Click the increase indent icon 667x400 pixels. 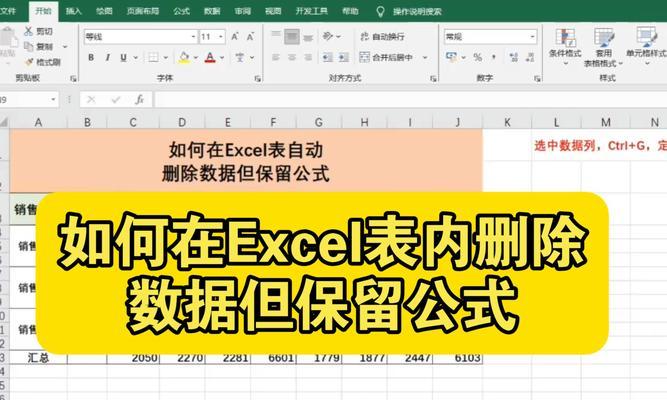[344, 57]
